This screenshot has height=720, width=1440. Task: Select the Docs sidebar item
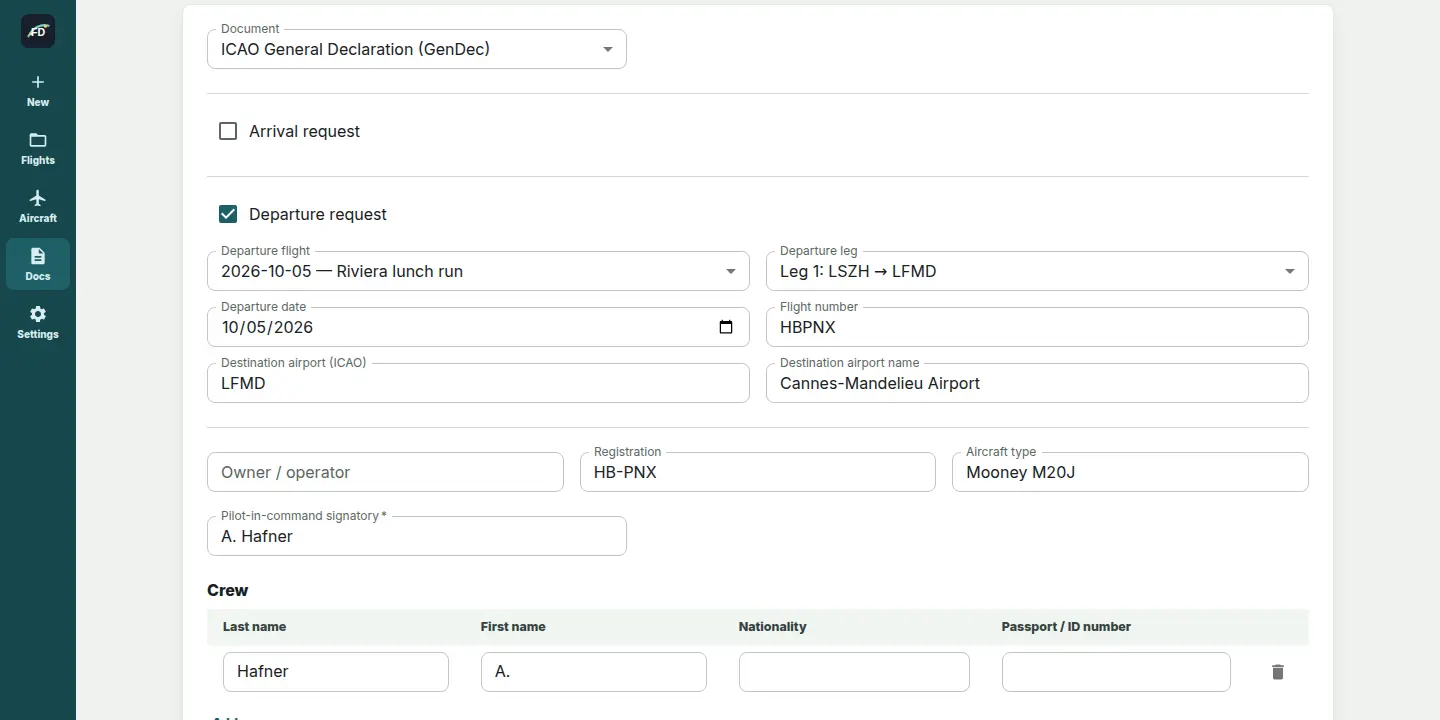[x=38, y=264]
